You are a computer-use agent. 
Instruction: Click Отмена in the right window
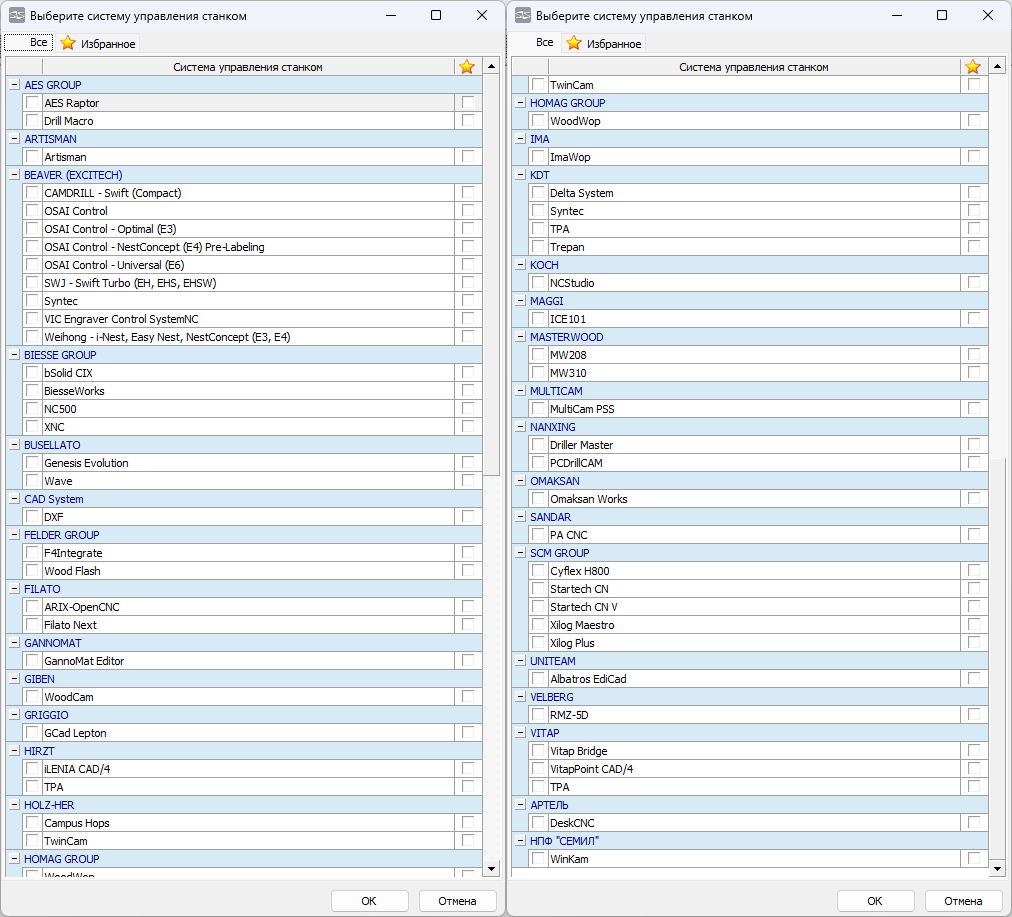click(x=963, y=901)
